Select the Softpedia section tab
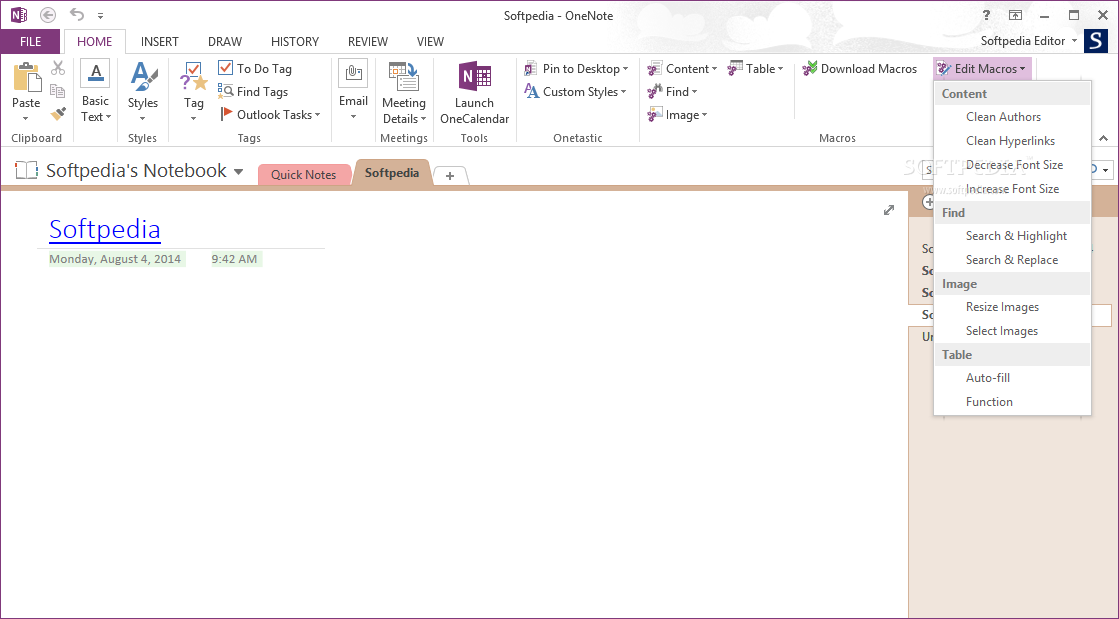 pyautogui.click(x=392, y=173)
